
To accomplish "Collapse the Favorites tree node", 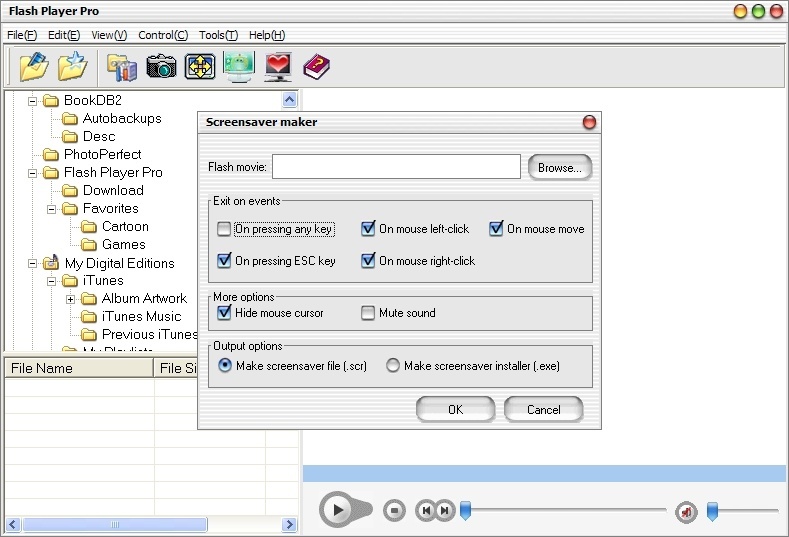I will (x=51, y=209).
